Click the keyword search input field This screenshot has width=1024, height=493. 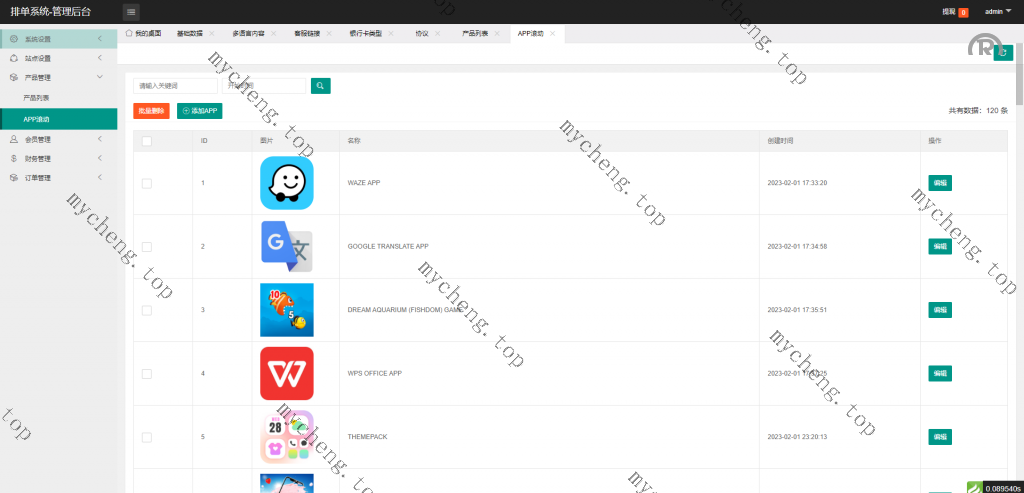pyautogui.click(x=175, y=86)
